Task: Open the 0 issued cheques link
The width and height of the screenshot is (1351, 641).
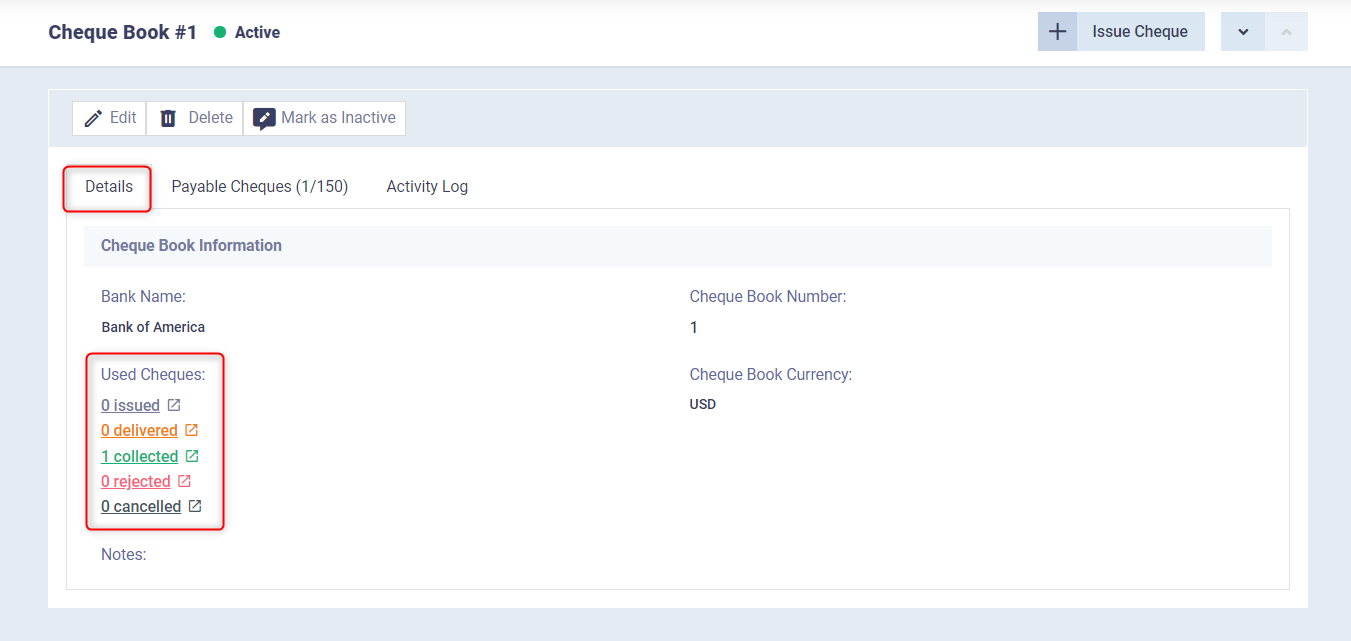Action: pos(131,405)
